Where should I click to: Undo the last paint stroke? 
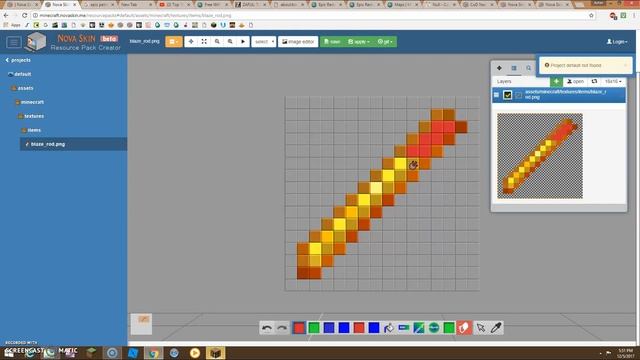pyautogui.click(x=267, y=328)
